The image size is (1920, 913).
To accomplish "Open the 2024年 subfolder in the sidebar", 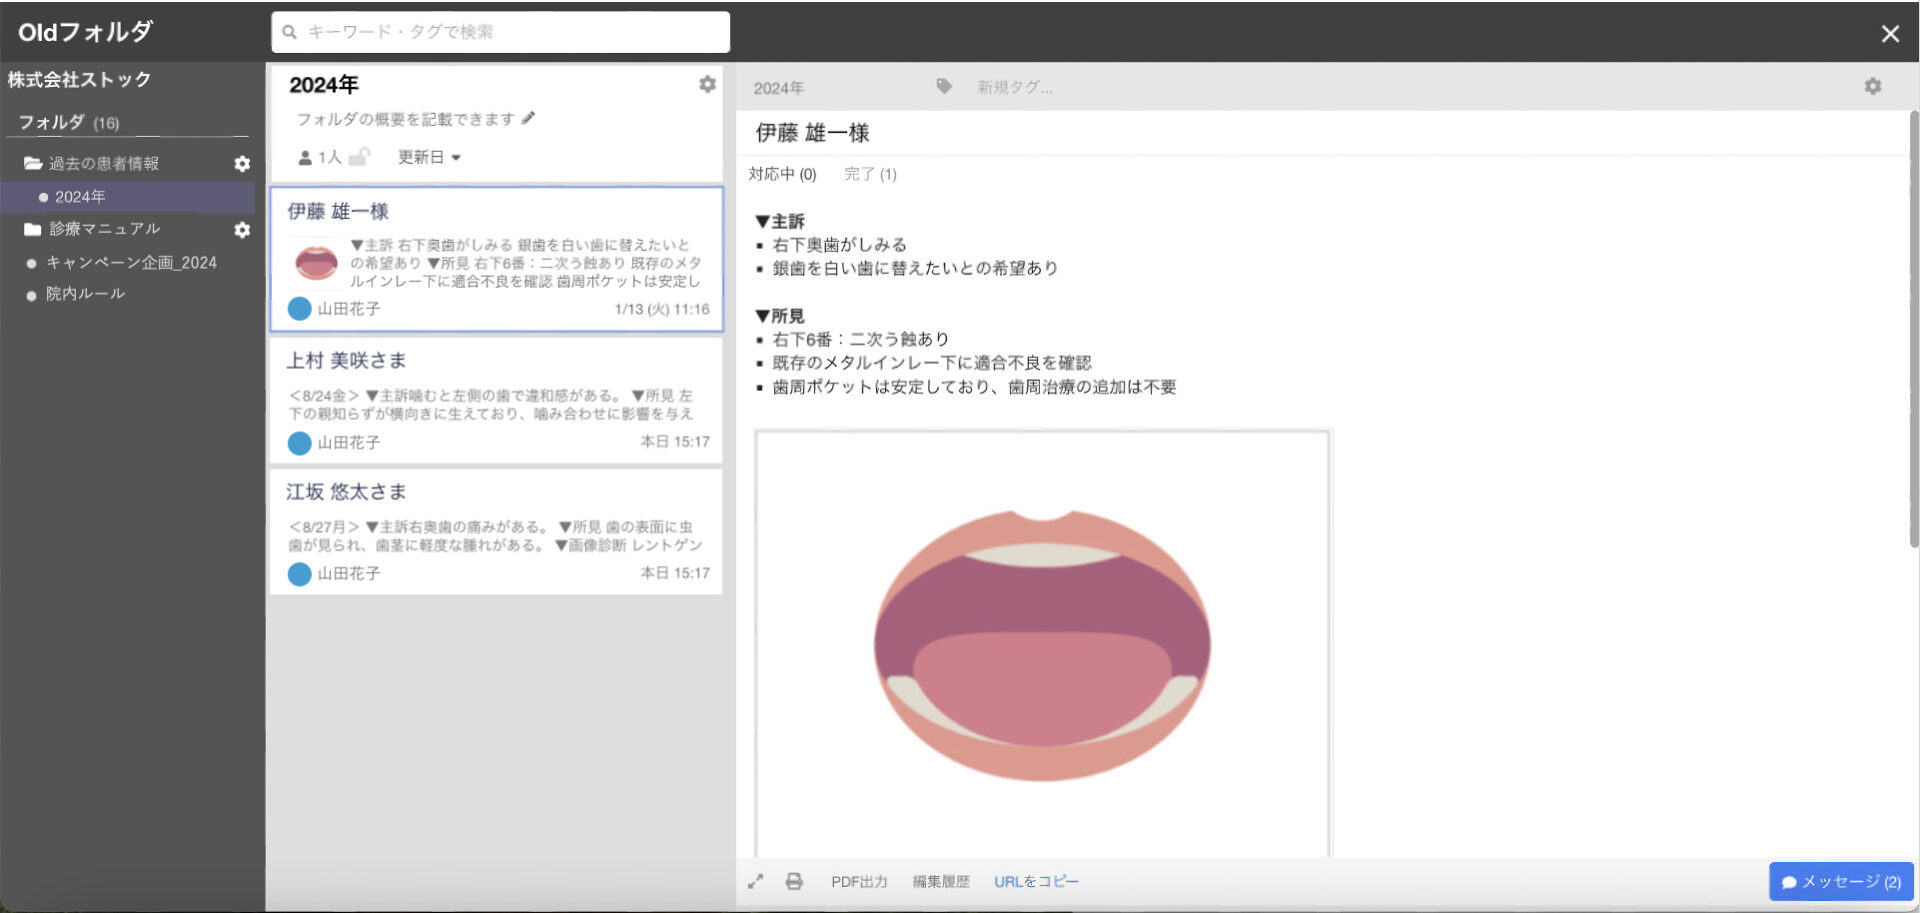I will coord(80,196).
